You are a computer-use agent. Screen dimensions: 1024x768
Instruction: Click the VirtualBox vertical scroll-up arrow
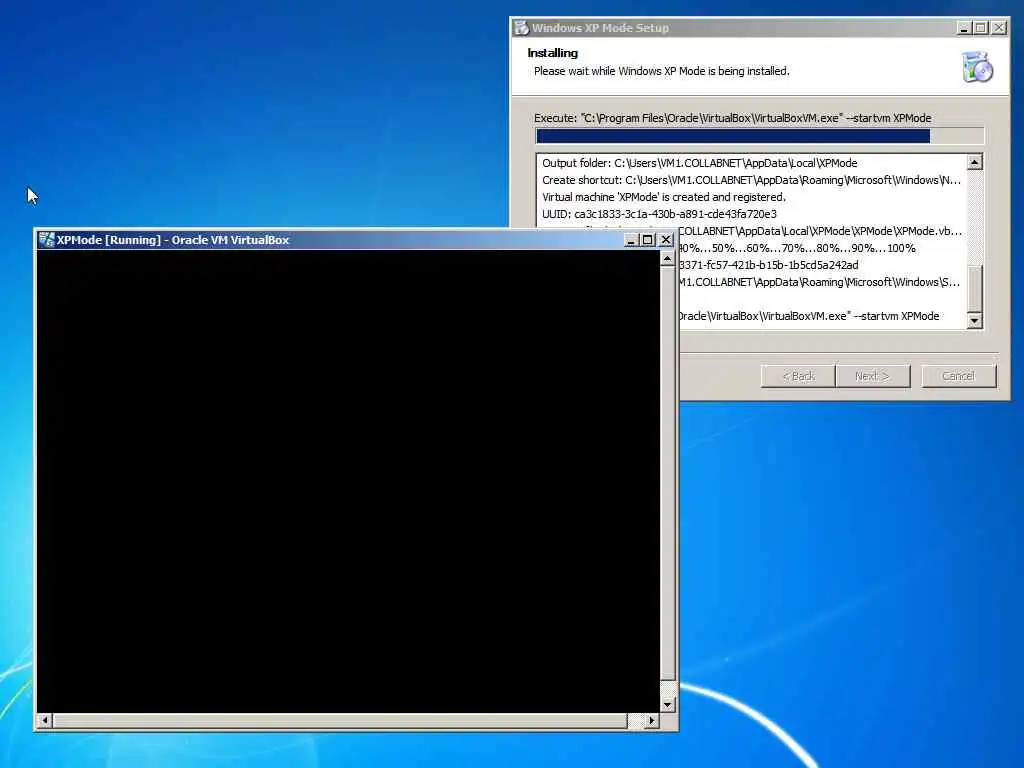pyautogui.click(x=667, y=259)
